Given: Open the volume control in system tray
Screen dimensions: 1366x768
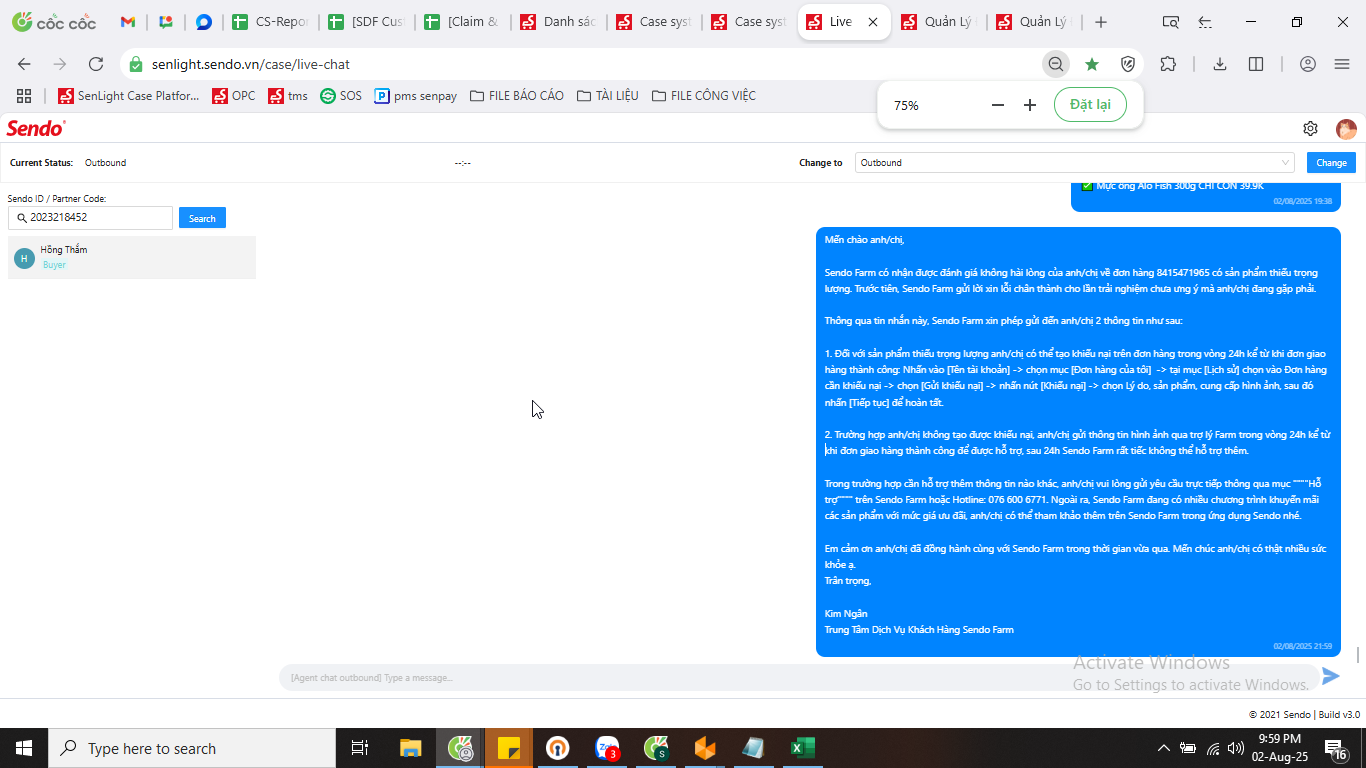Looking at the screenshot, I should [1238, 748].
